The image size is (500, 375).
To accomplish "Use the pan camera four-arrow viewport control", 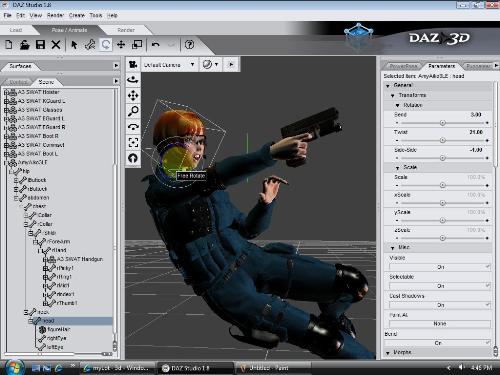I will coord(133,96).
